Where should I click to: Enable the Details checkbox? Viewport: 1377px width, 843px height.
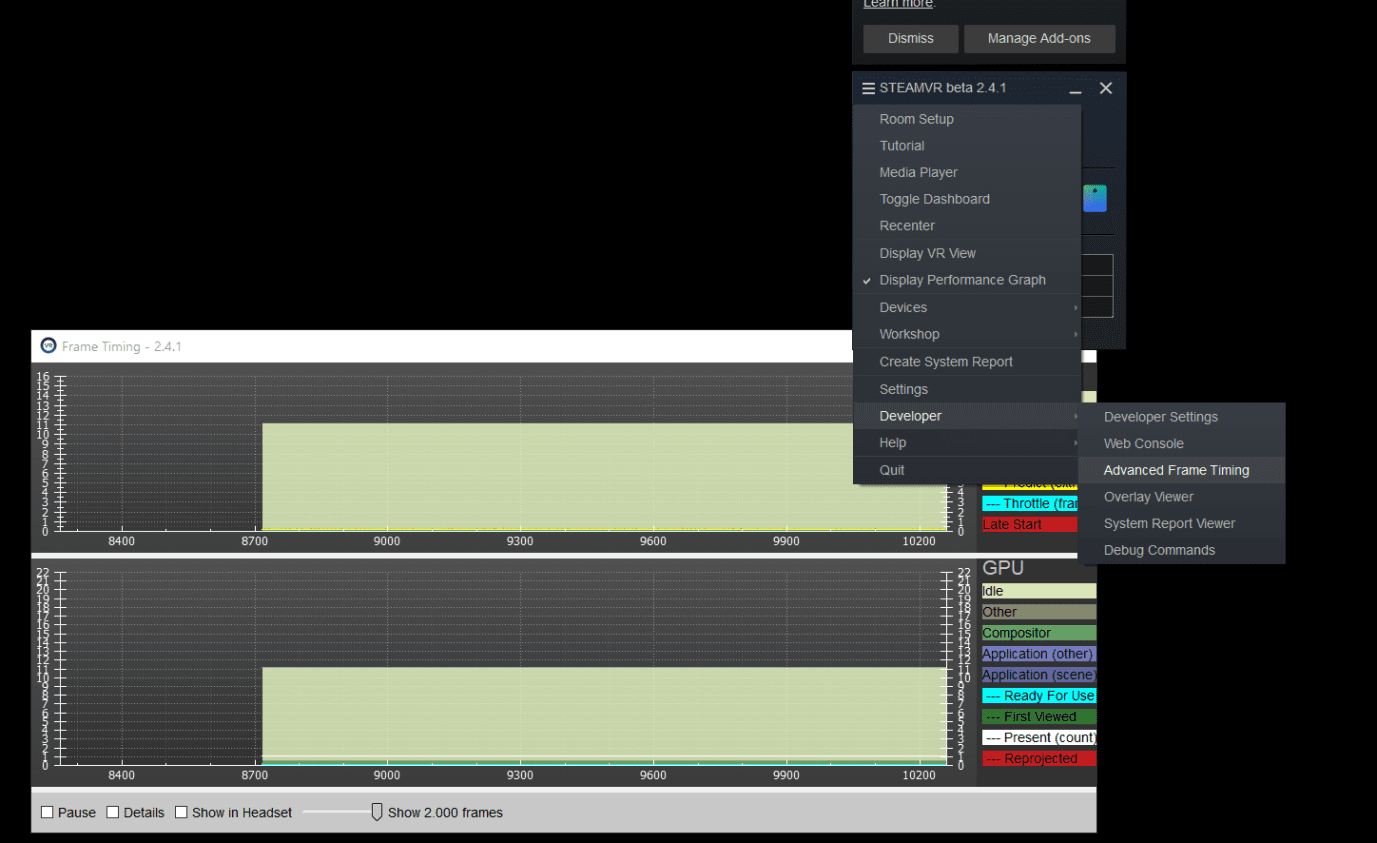coord(113,812)
